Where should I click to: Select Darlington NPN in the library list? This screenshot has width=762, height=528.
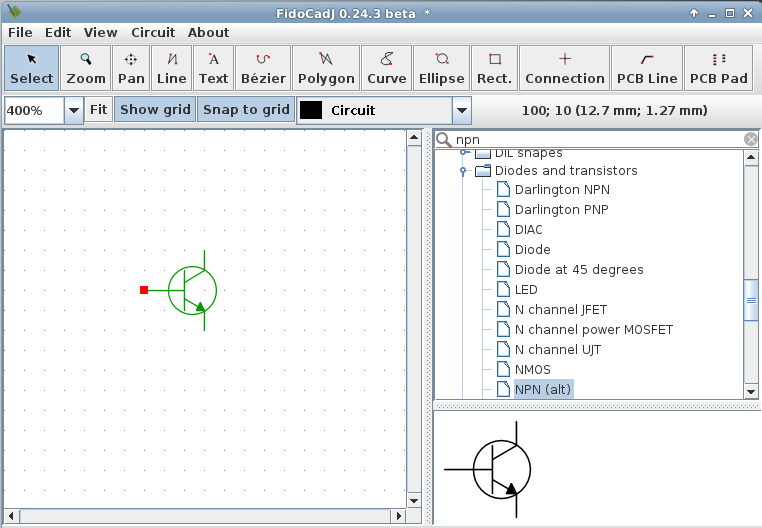coord(561,190)
